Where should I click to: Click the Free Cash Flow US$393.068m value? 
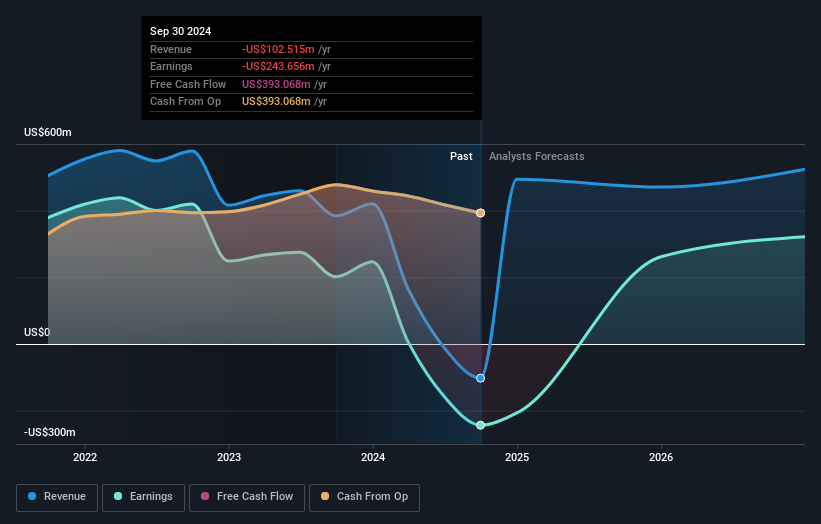276,84
